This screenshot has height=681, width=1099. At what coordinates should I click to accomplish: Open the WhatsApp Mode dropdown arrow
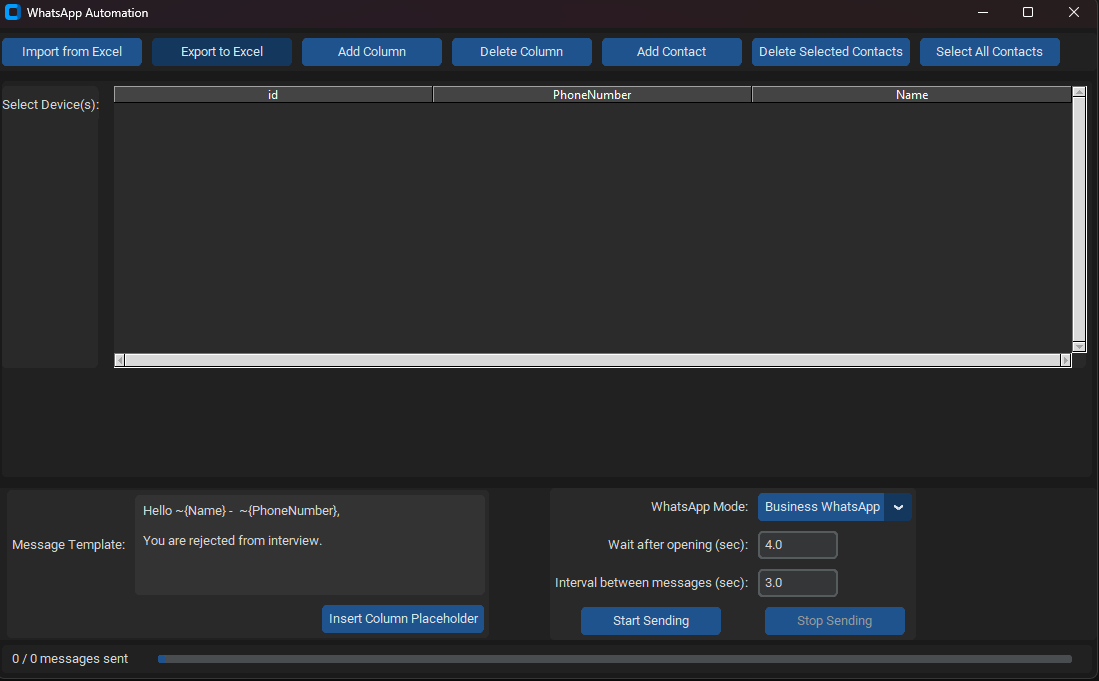coord(898,507)
